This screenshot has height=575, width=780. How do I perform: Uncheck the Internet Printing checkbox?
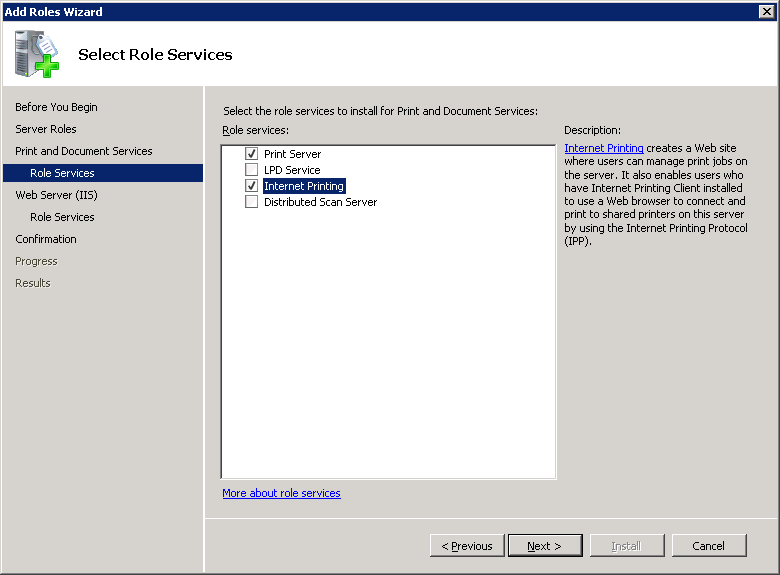click(252, 186)
